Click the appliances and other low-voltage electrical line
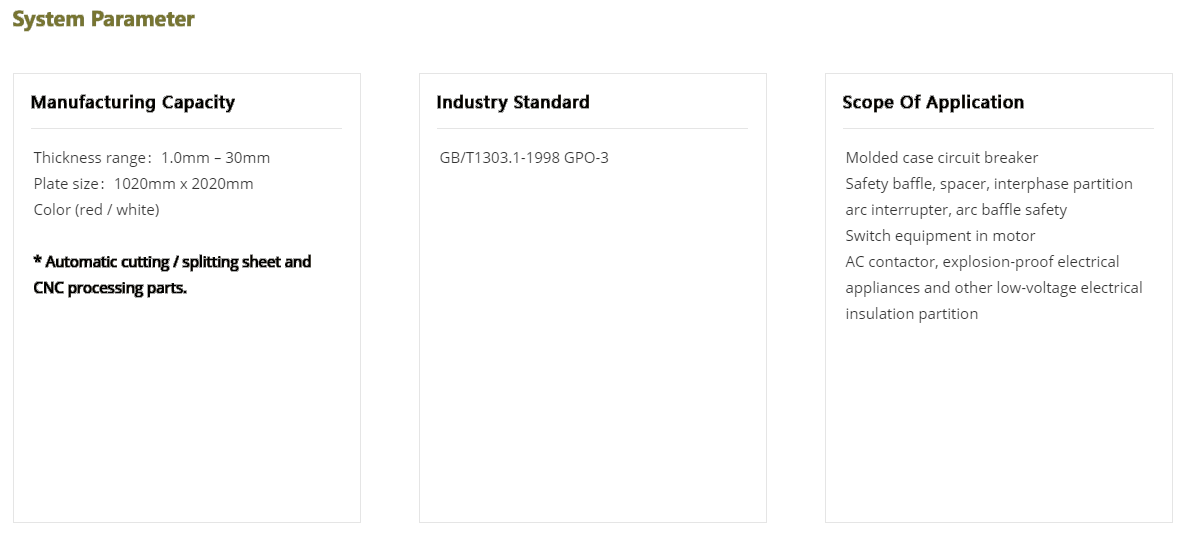This screenshot has width=1186, height=540. [x=994, y=288]
